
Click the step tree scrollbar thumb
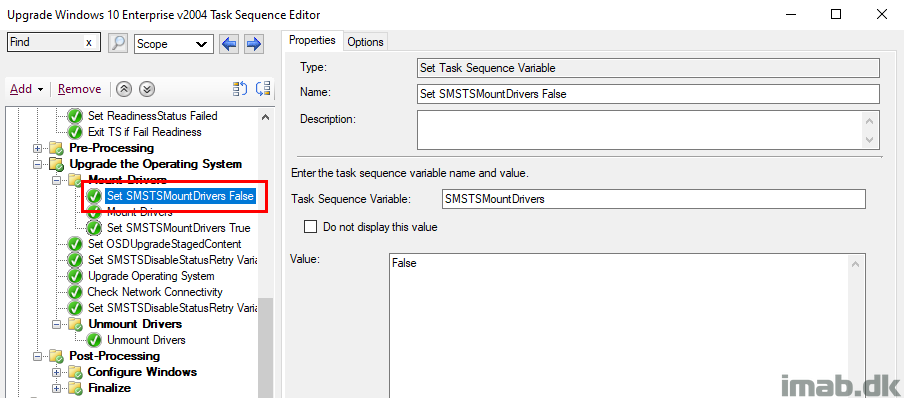coord(265,347)
